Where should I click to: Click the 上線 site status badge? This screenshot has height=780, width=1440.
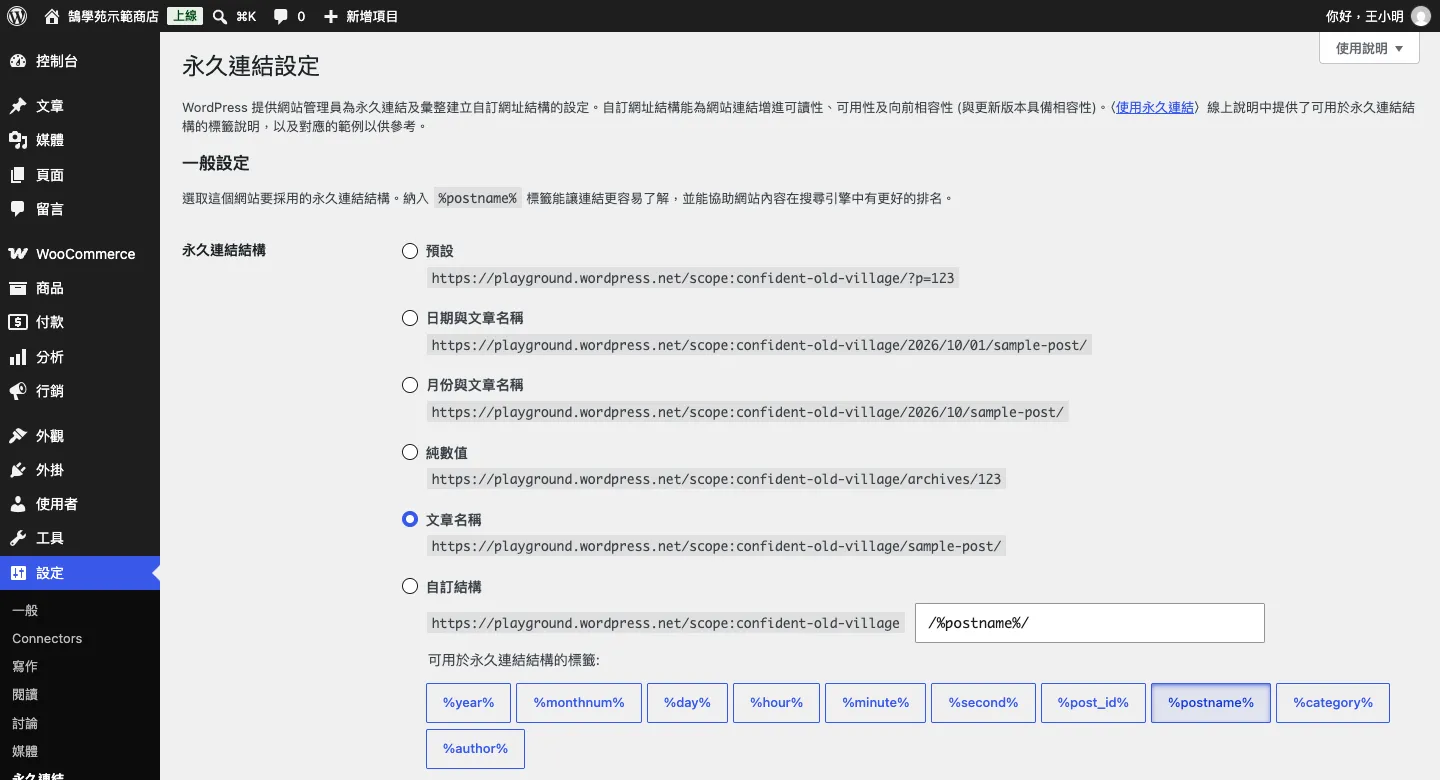coord(184,16)
